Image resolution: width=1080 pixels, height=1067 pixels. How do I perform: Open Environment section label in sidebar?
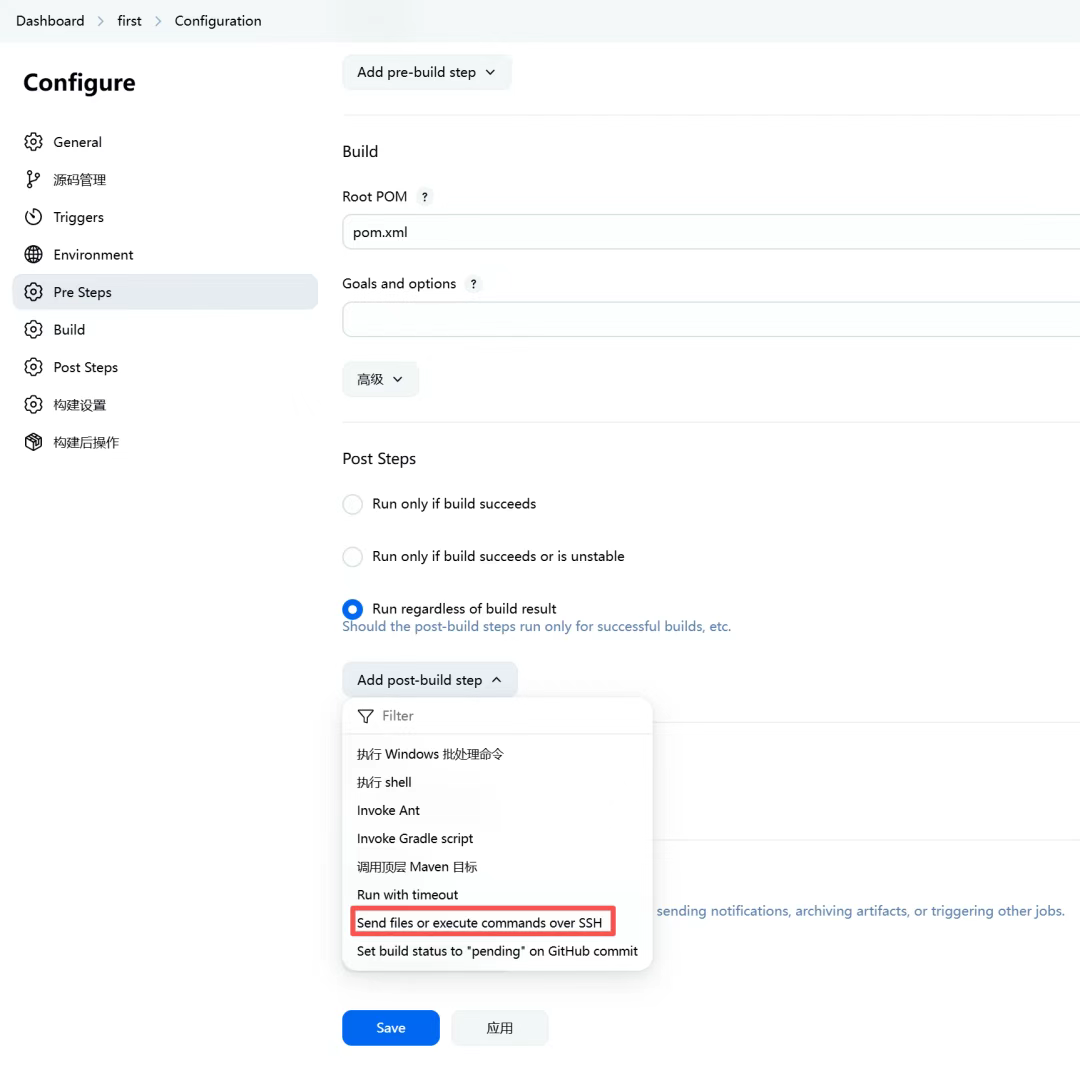[94, 255]
